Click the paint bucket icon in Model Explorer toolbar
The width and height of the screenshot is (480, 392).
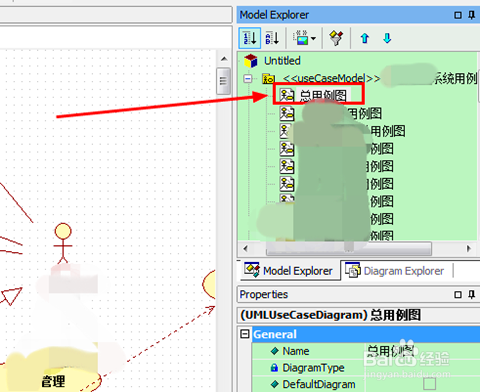click(x=336, y=38)
